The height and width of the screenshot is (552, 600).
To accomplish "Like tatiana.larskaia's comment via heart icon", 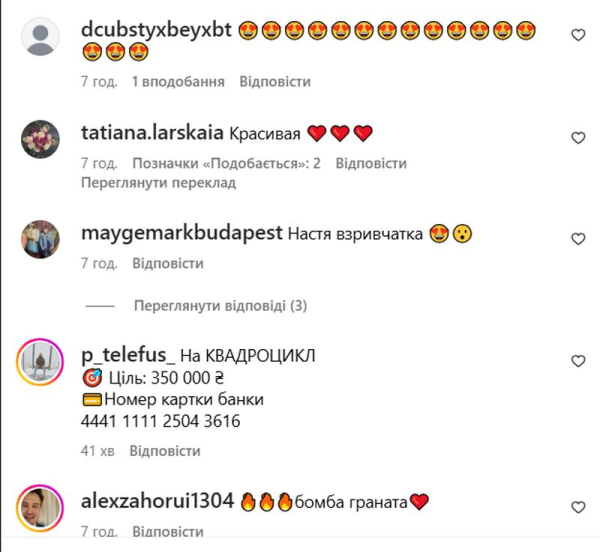I will (x=578, y=138).
